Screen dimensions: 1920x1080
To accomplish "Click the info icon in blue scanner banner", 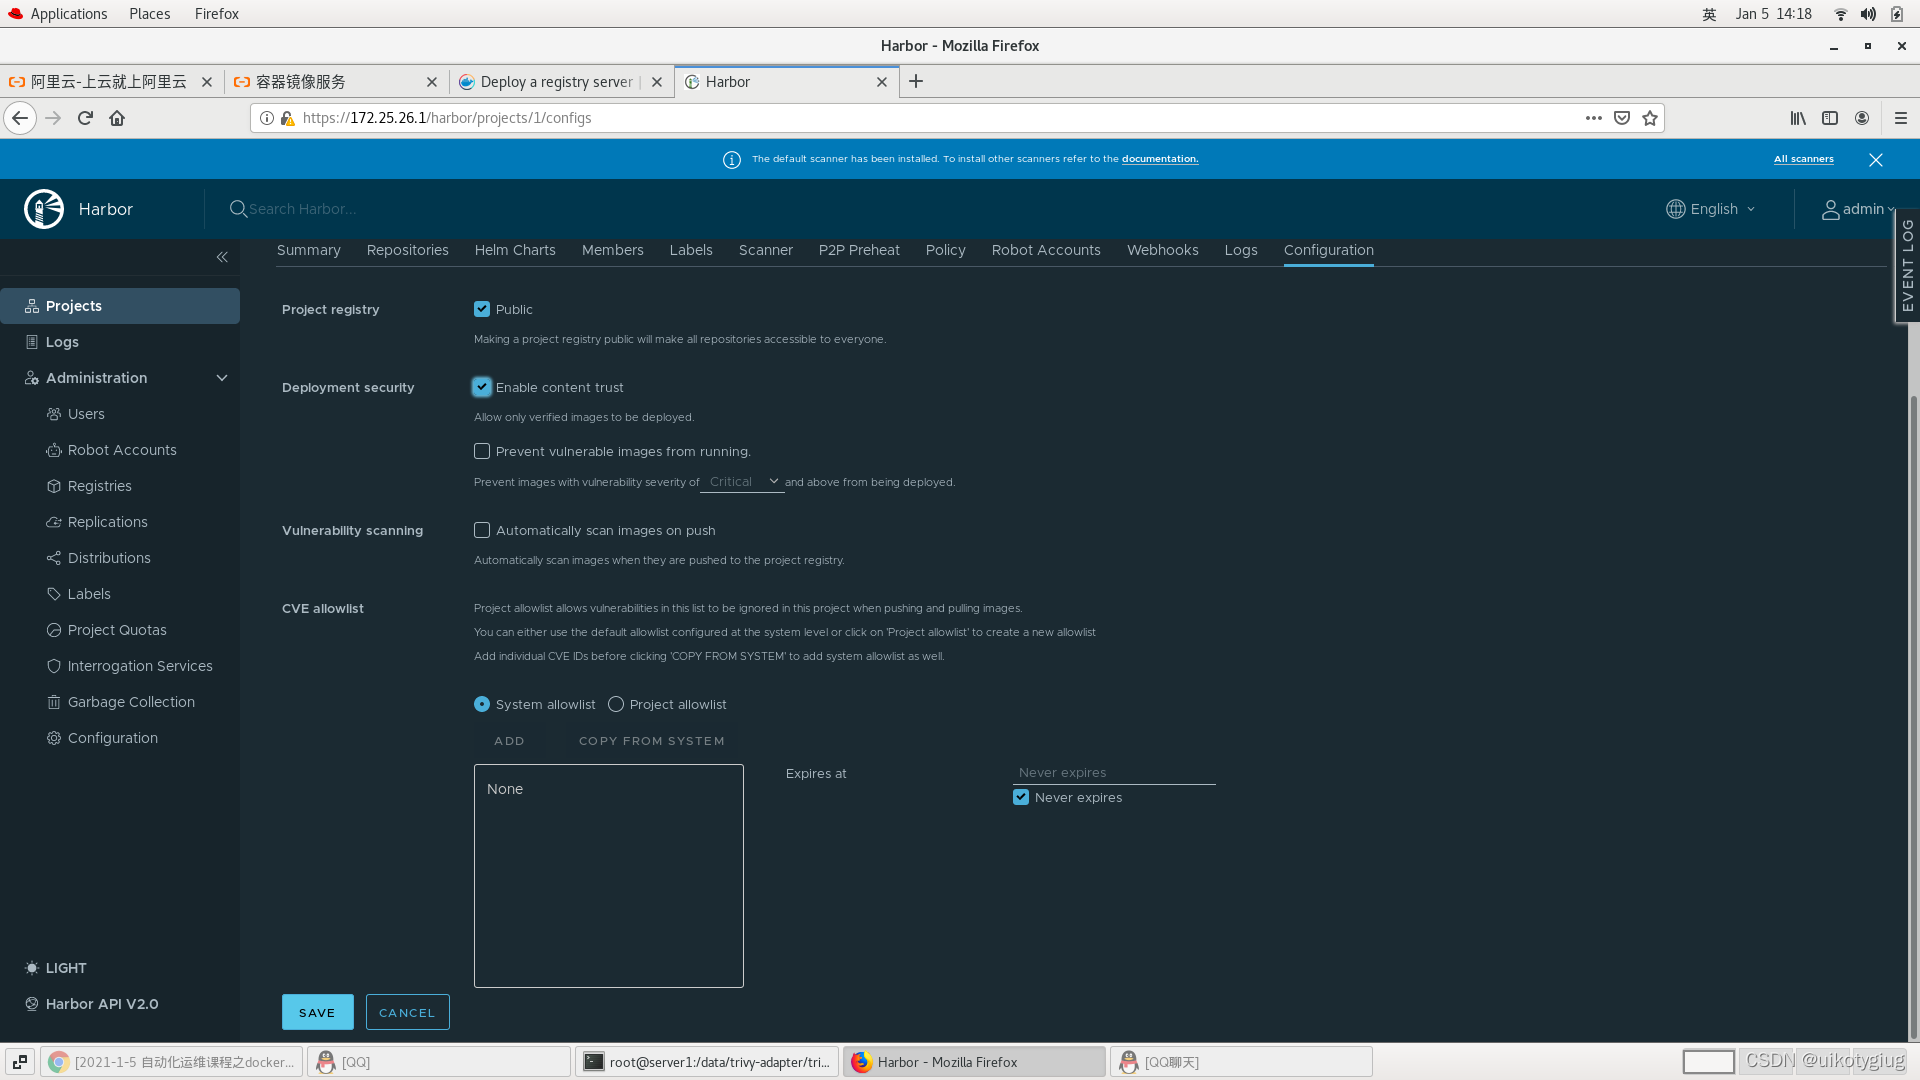I will [732, 160].
